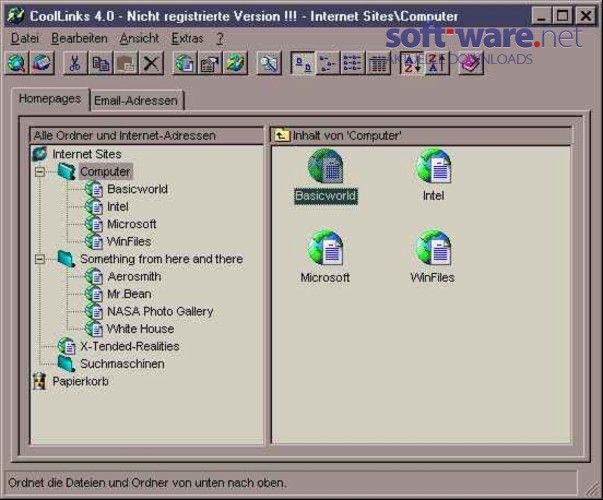Collapse the Computer folder in the tree

(x=40, y=172)
